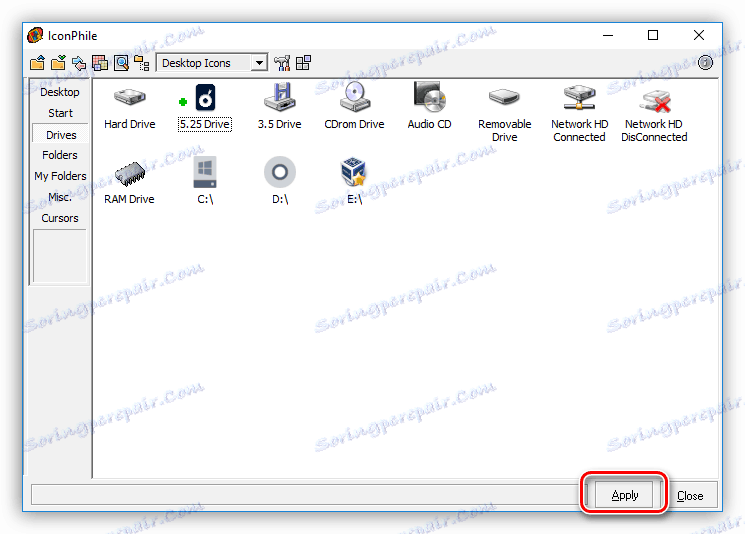Screen dimensions: 745x534
Task: Select the Desktop category tab
Action: coord(60,92)
